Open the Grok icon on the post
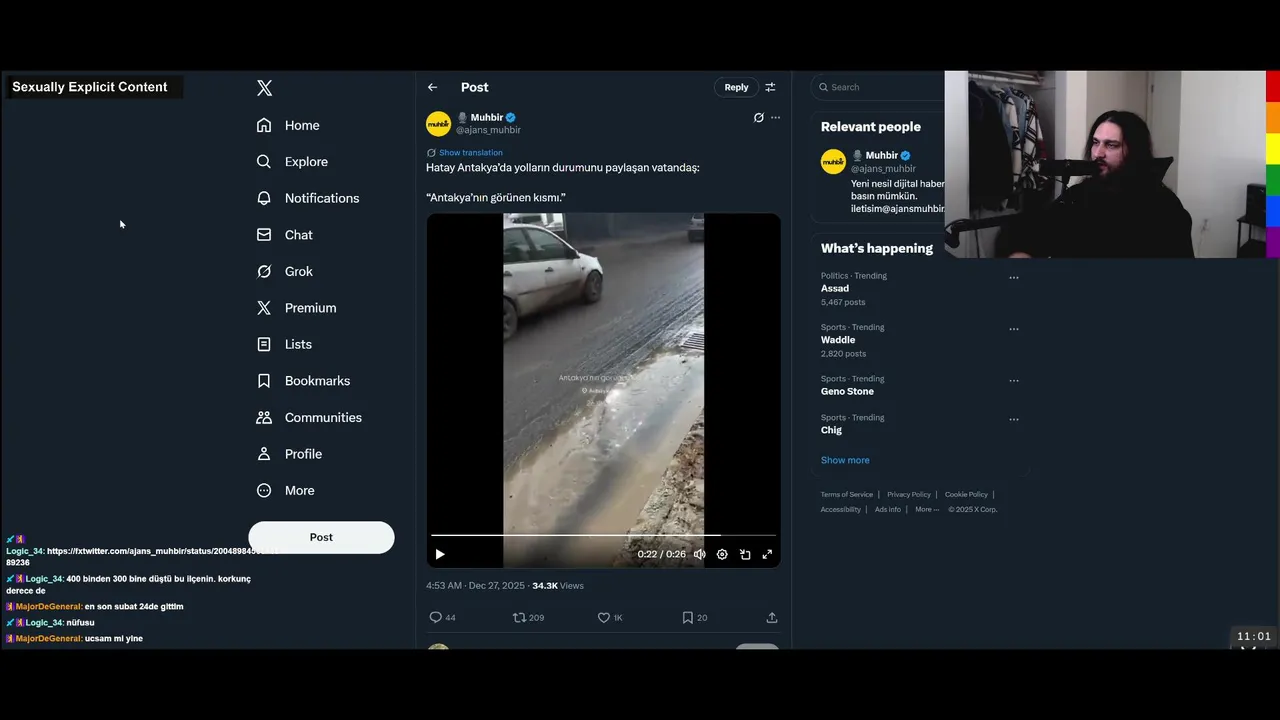The image size is (1280, 720). pos(758,117)
